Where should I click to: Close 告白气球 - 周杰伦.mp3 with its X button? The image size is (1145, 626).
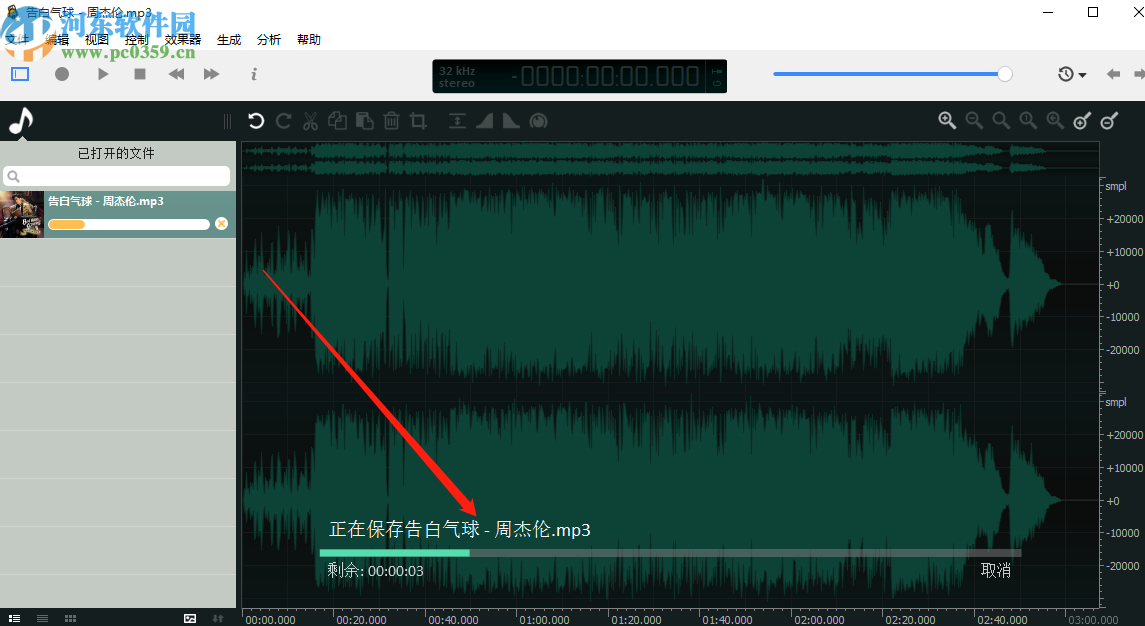[221, 223]
